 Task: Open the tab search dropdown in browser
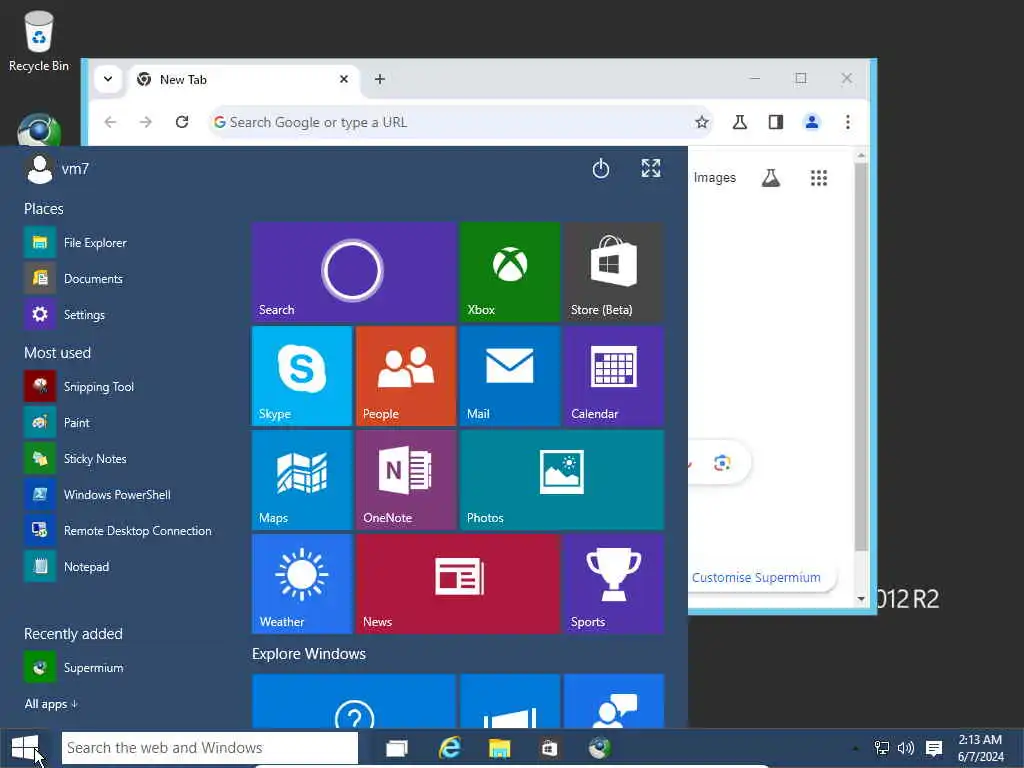(108, 79)
